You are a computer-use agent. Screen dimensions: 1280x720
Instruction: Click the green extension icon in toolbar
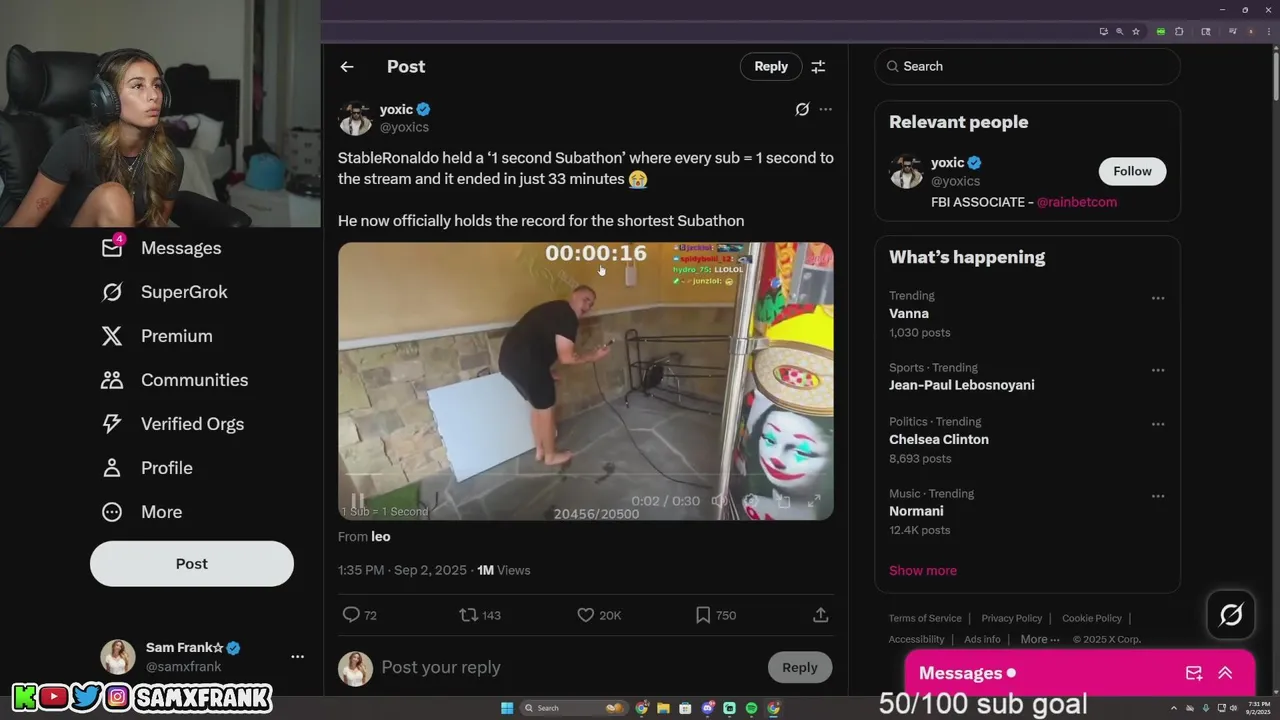(x=1161, y=31)
